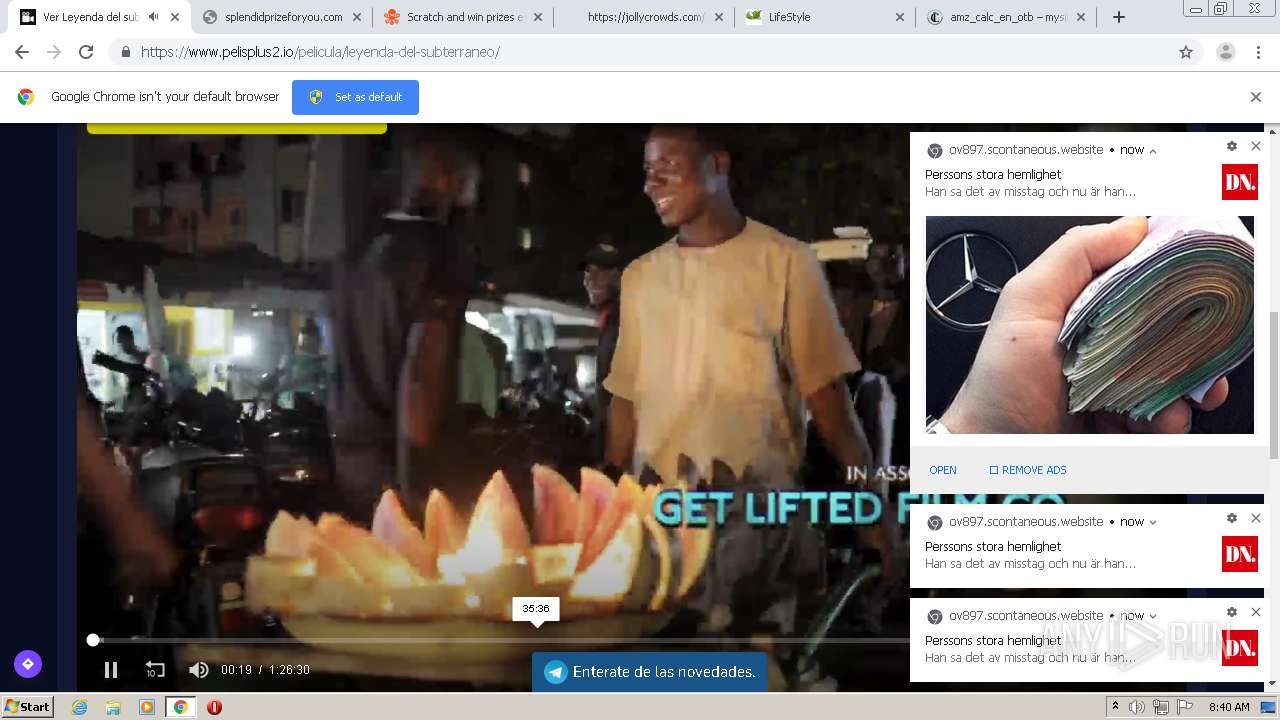The height and width of the screenshot is (720, 1280).
Task: Pause the video playback
Action: (x=111, y=670)
